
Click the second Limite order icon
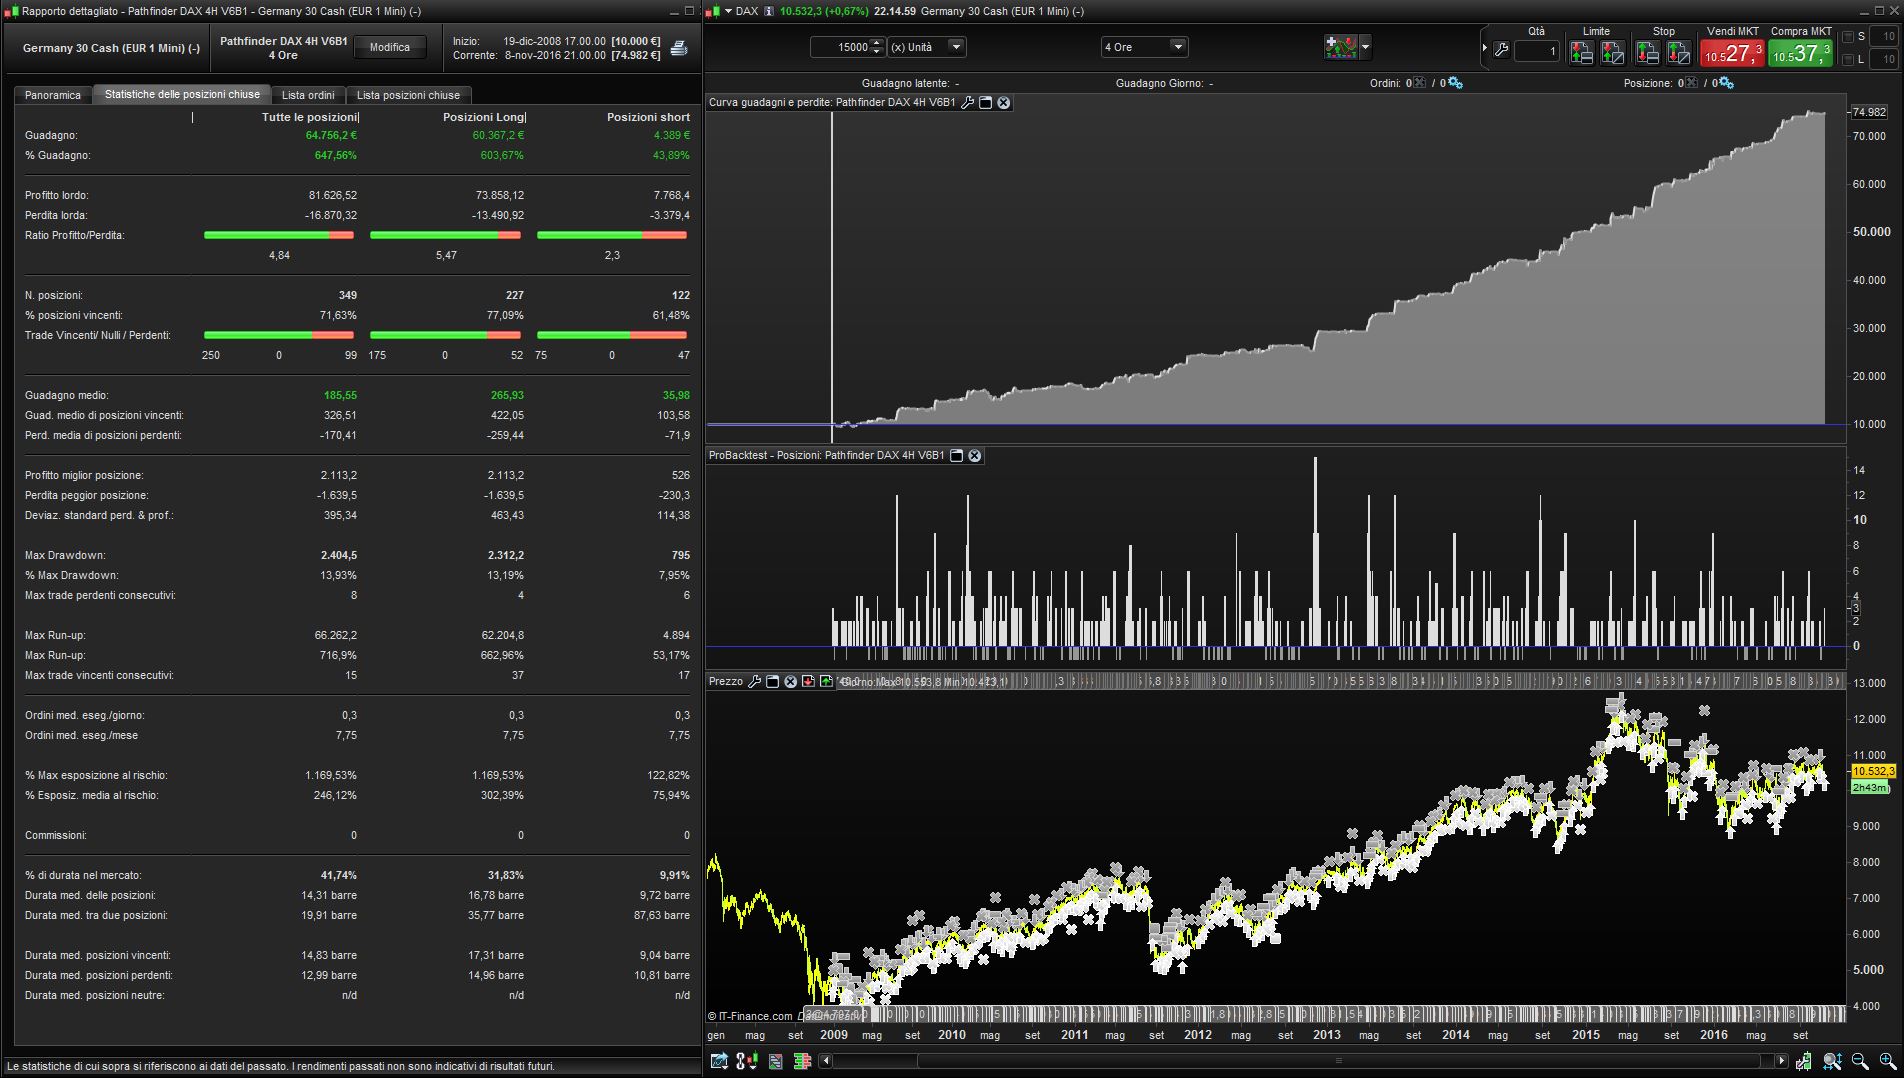tap(1612, 52)
